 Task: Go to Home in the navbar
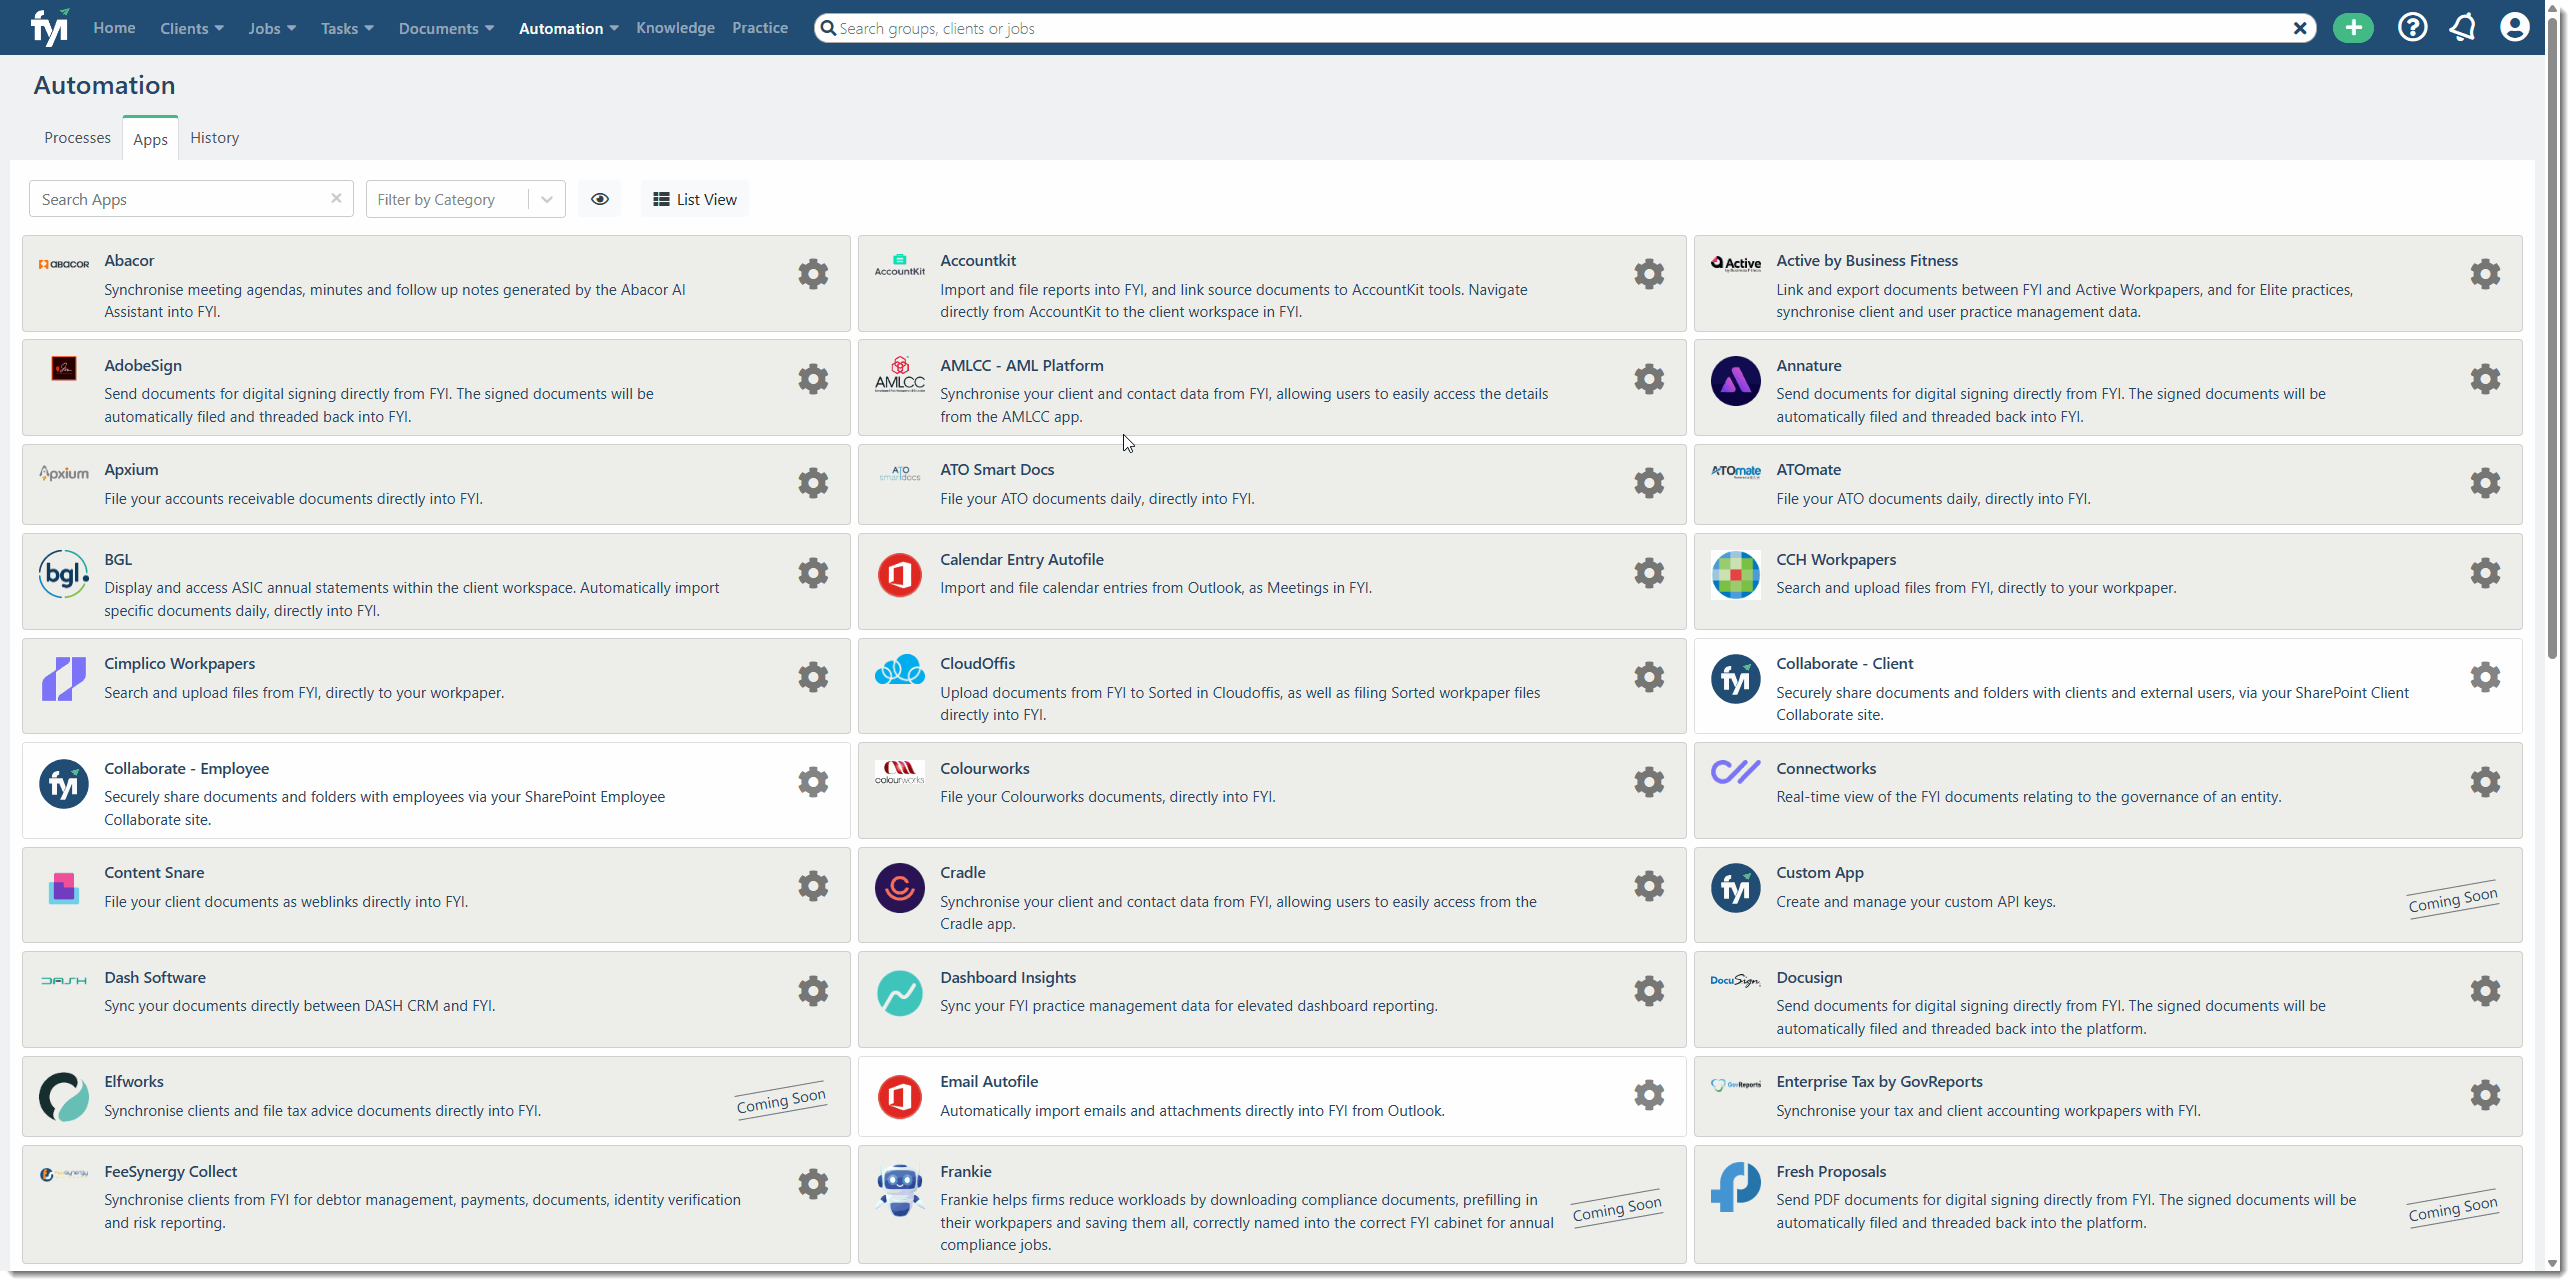(x=114, y=28)
